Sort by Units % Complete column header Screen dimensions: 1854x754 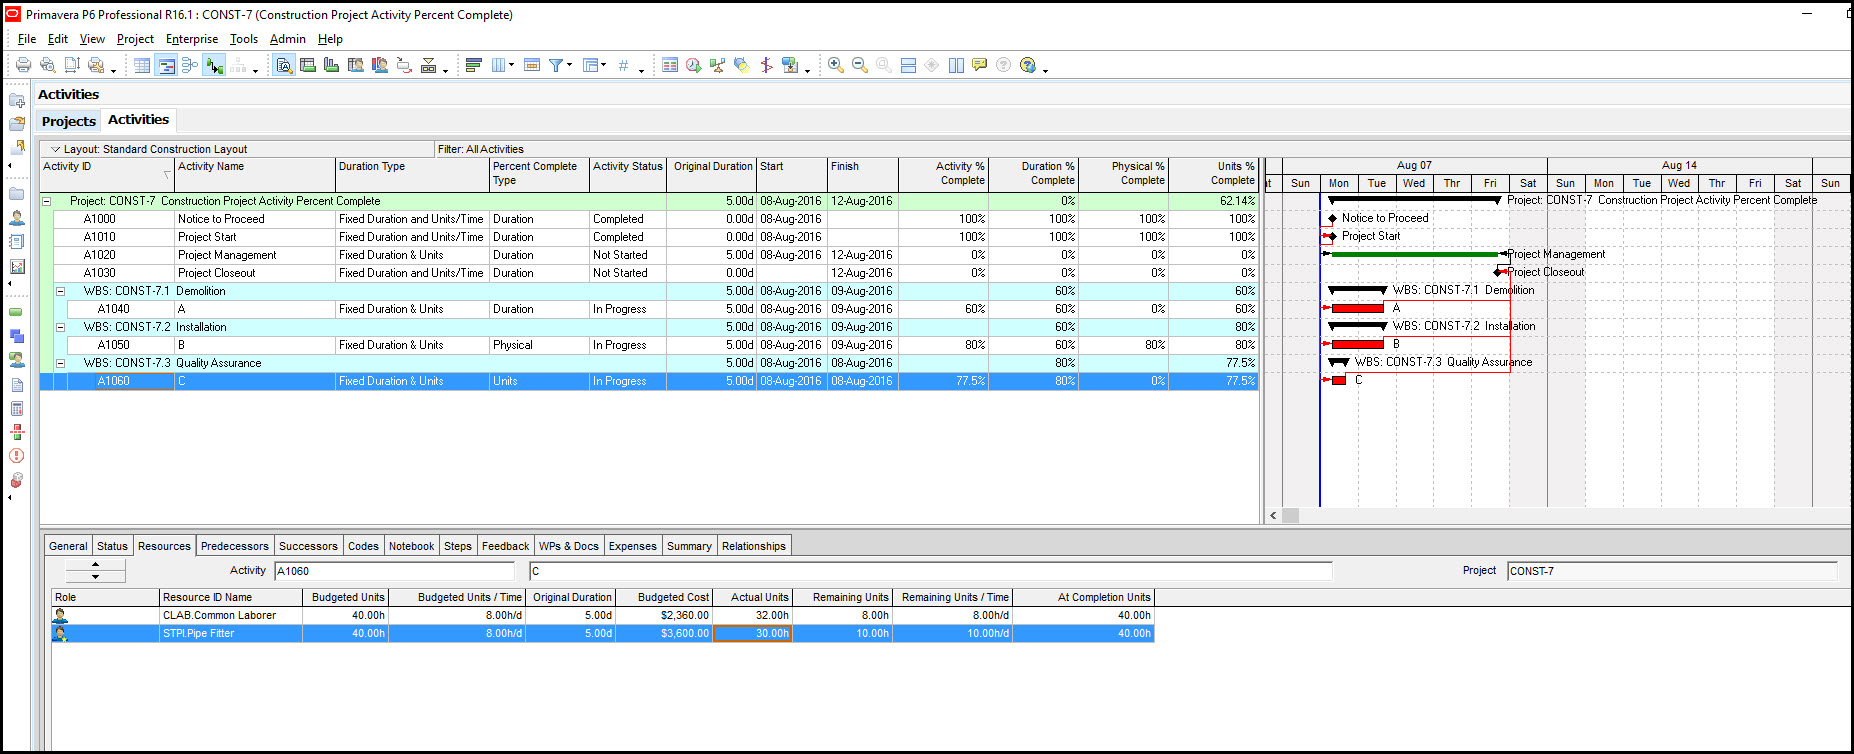point(1214,174)
